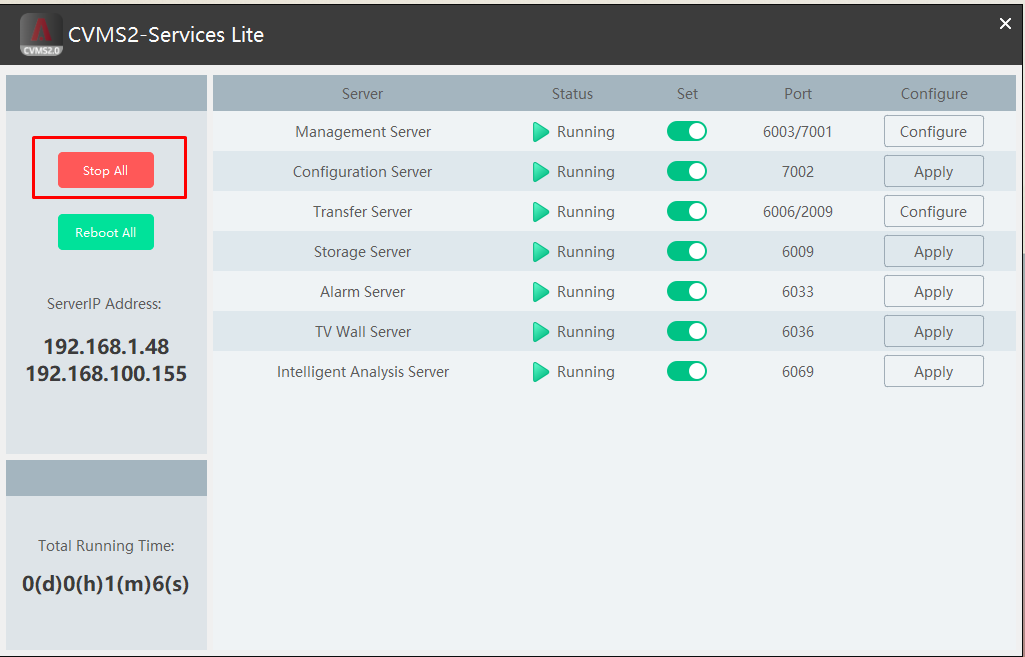Click the green play icon for TV Wall Server

(541, 331)
